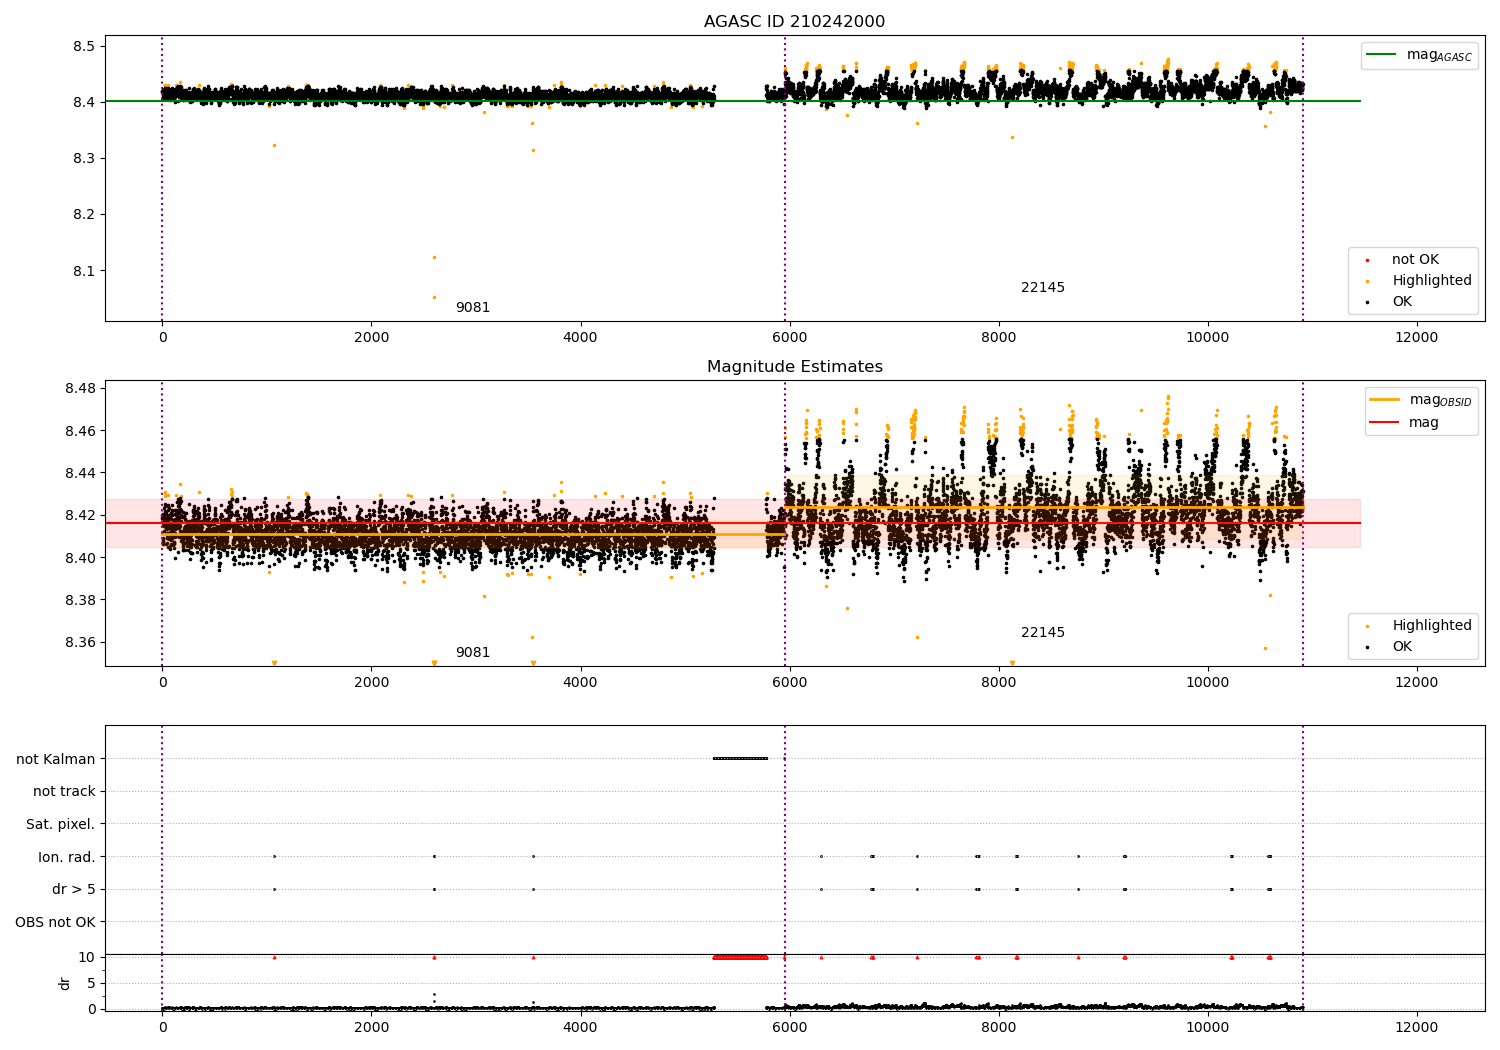Screen dimensions: 1500x1050
Task: Click the 'dr > 5' row label
Action: [73, 889]
